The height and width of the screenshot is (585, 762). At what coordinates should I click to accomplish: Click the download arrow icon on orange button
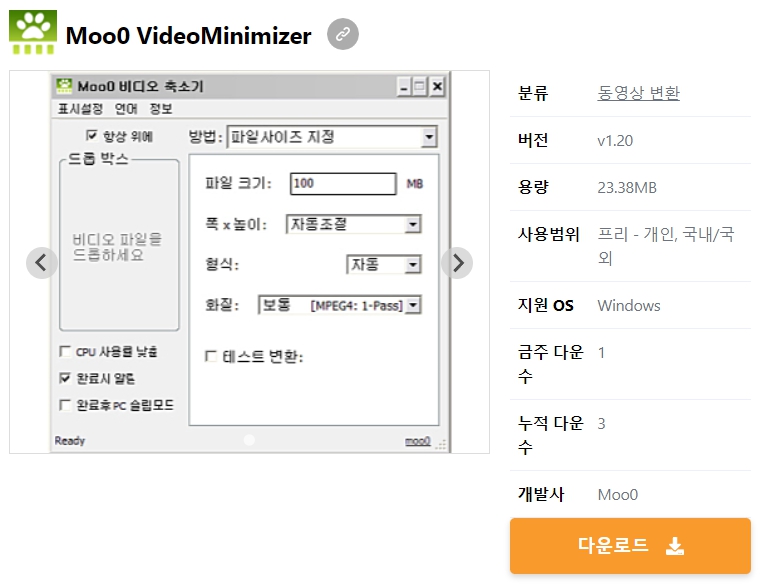tap(675, 546)
